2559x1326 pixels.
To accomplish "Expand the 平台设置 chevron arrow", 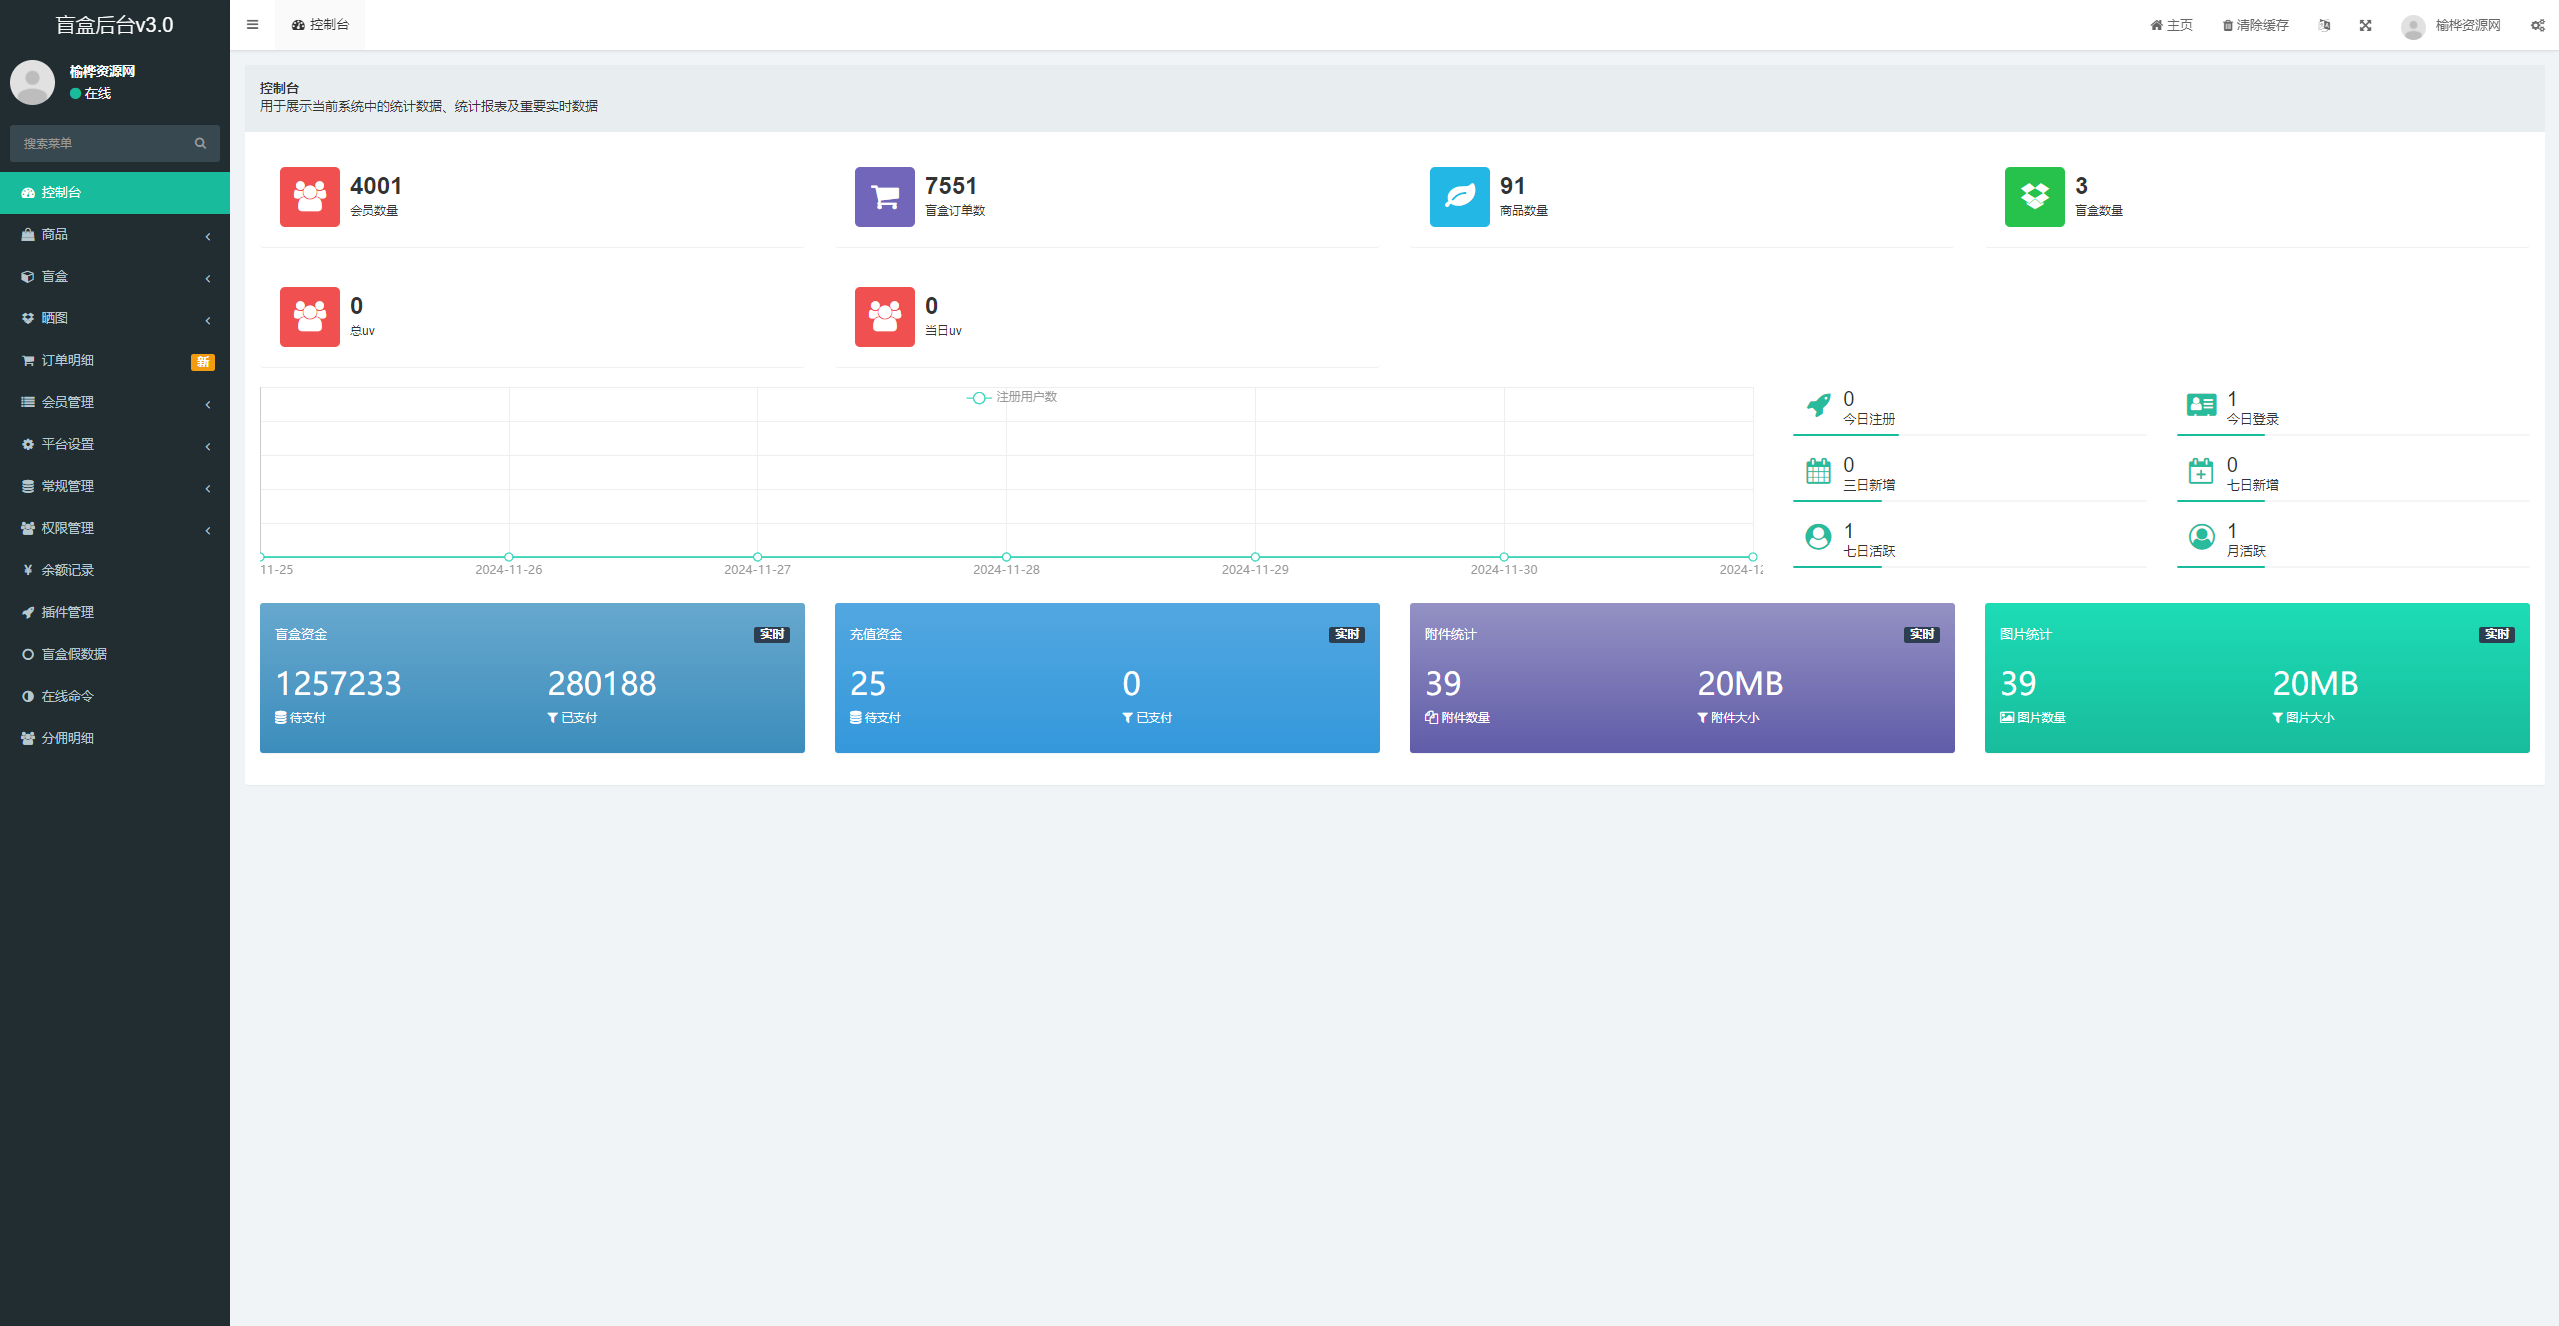I will tap(208, 446).
